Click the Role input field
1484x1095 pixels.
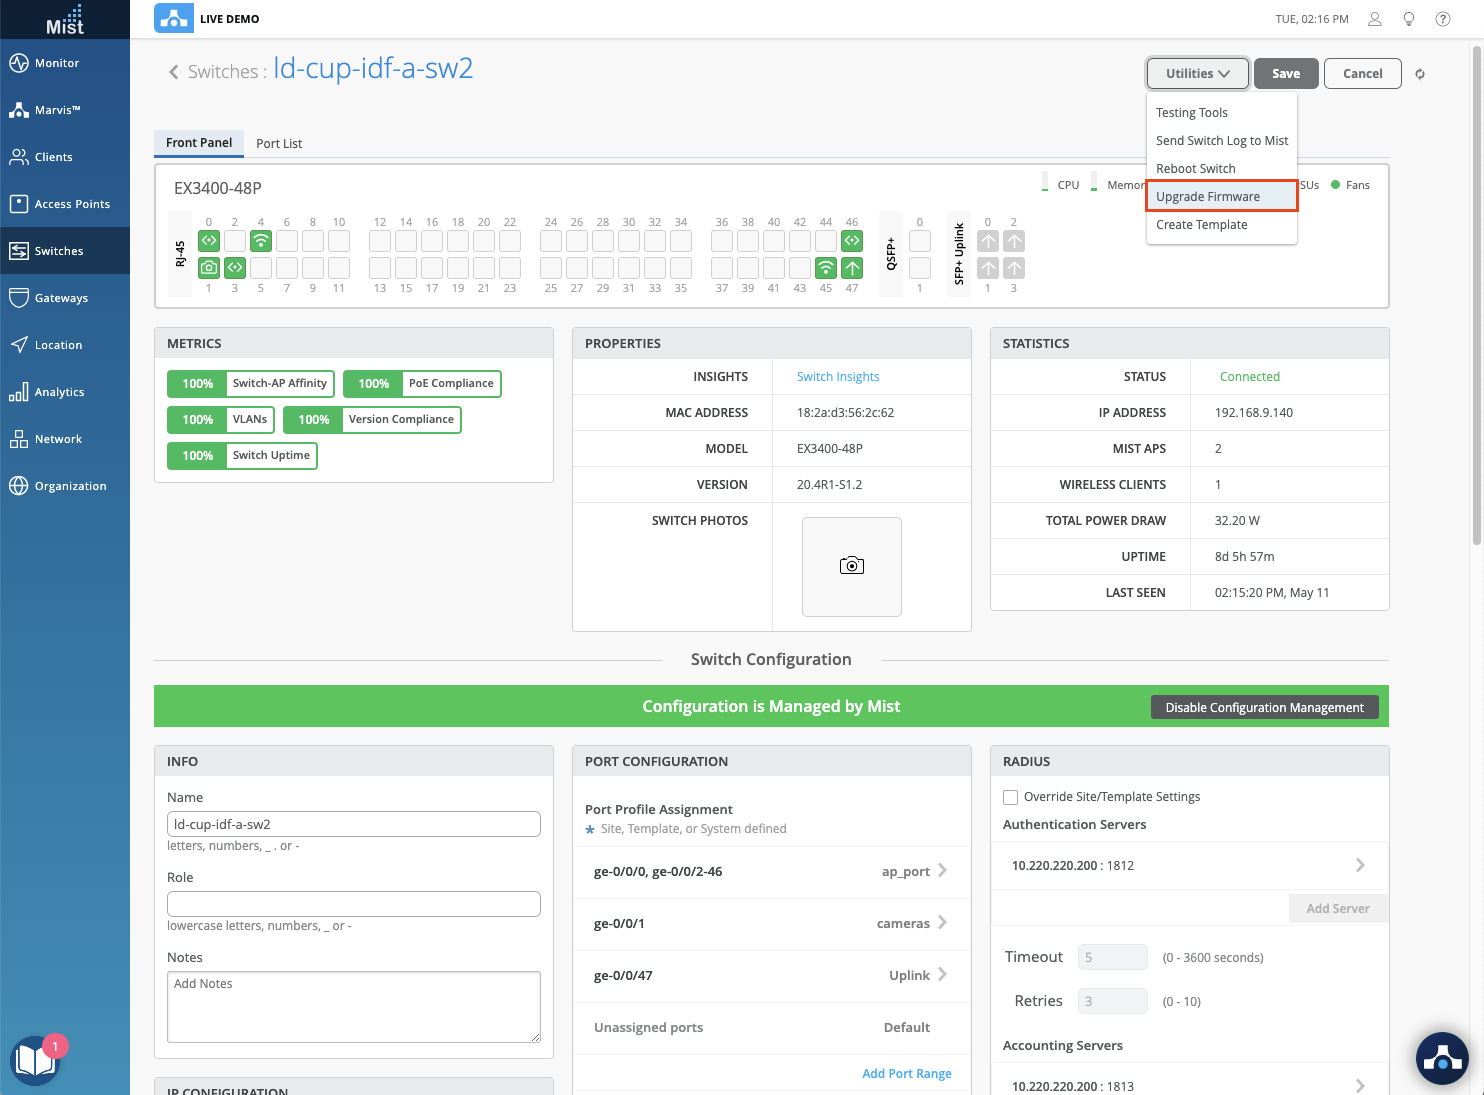[354, 904]
